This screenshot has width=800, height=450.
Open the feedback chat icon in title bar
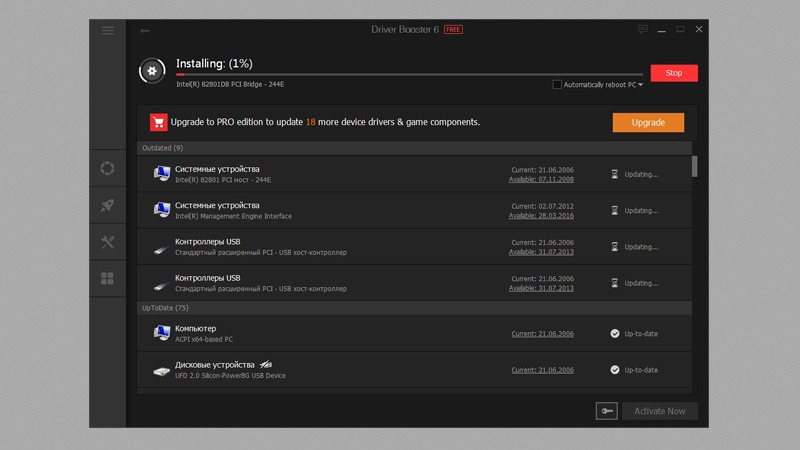pyautogui.click(x=643, y=29)
